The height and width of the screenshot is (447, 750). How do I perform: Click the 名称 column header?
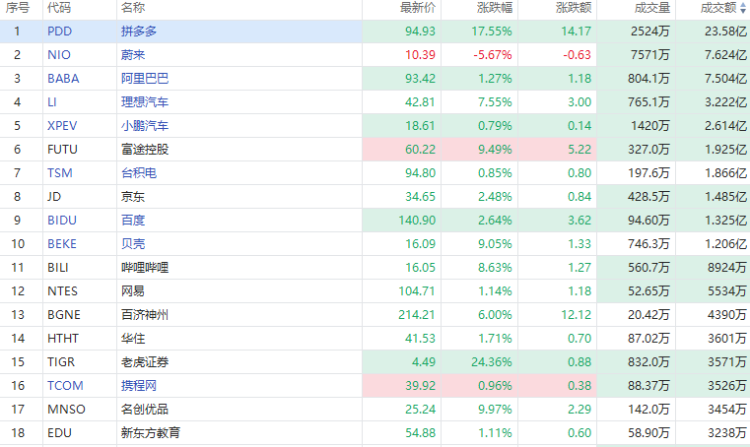pos(133,8)
